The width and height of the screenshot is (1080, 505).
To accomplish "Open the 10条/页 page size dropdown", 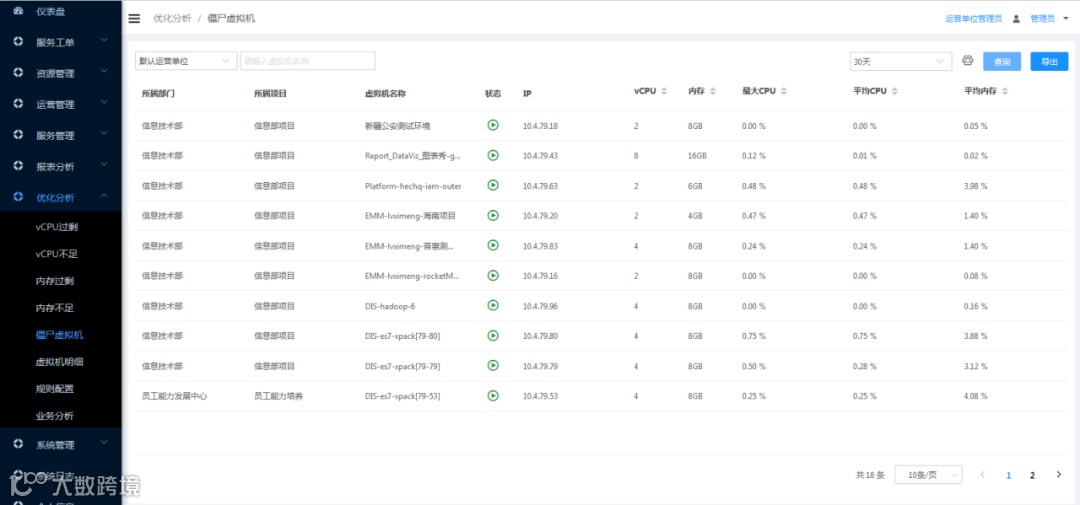I will click(928, 475).
